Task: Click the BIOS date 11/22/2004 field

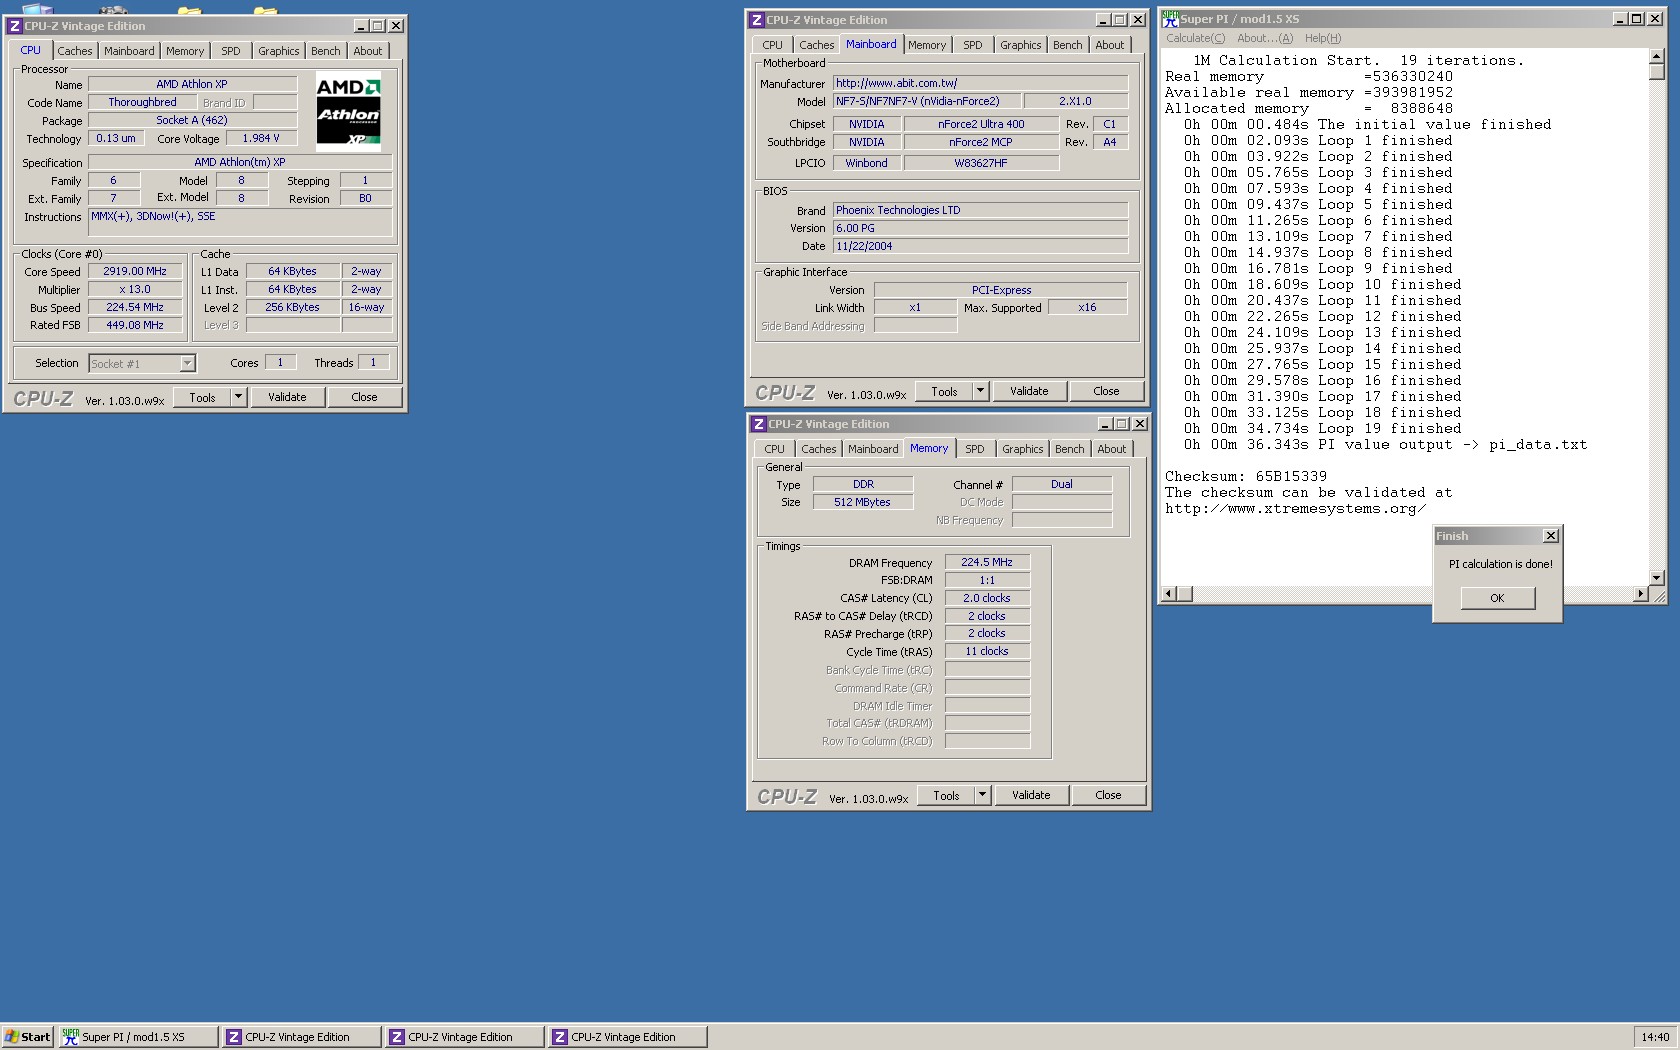Action: point(981,246)
